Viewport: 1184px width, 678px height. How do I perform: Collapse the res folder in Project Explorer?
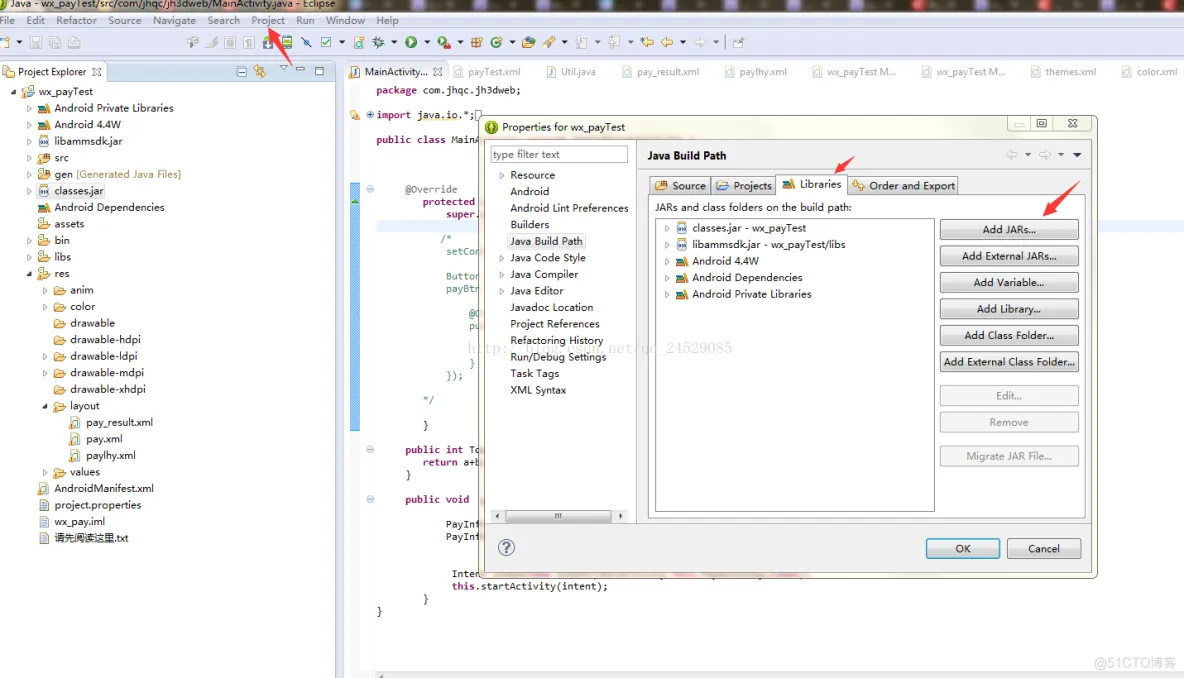pos(29,273)
